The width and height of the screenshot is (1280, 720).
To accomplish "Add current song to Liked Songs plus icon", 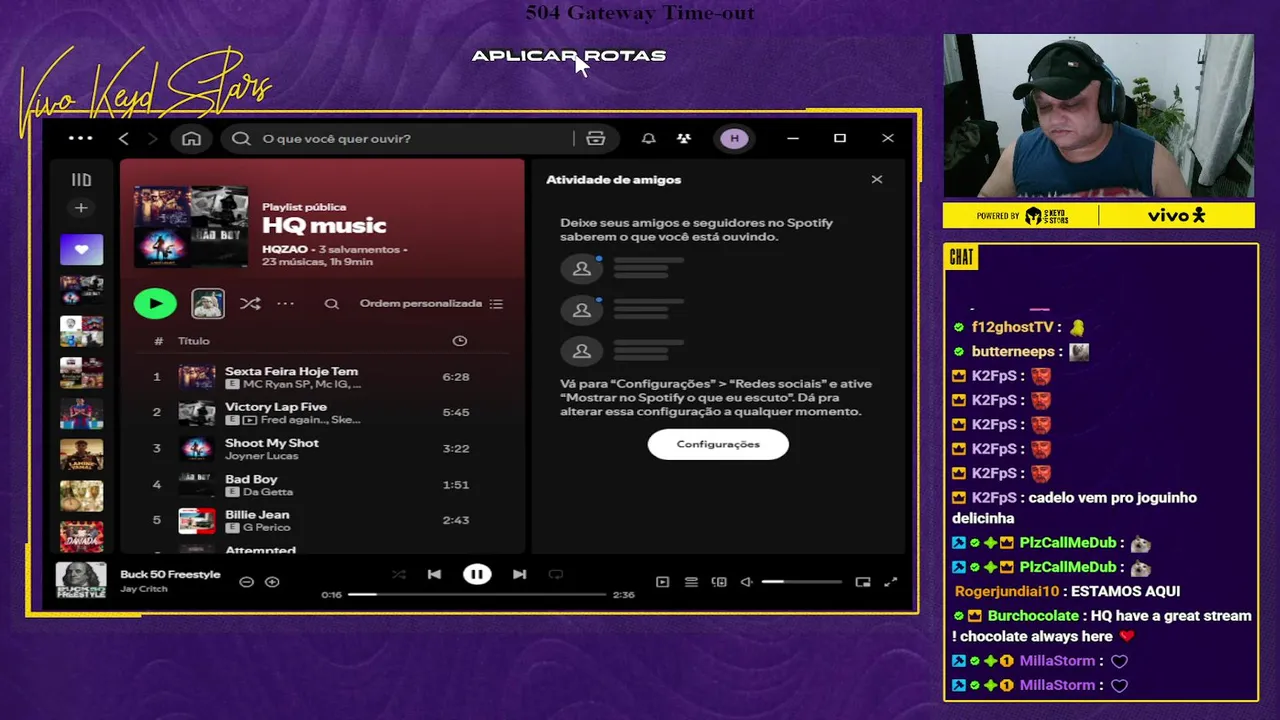I will click(x=272, y=582).
